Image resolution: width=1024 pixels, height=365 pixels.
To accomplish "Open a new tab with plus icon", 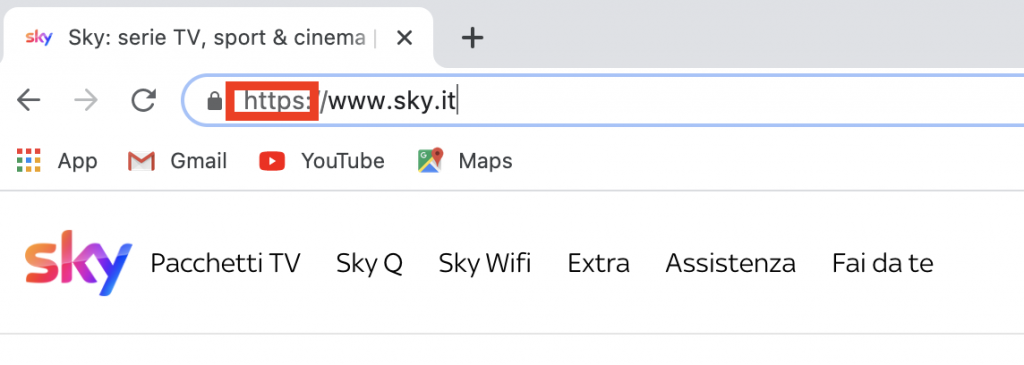I will (x=472, y=38).
